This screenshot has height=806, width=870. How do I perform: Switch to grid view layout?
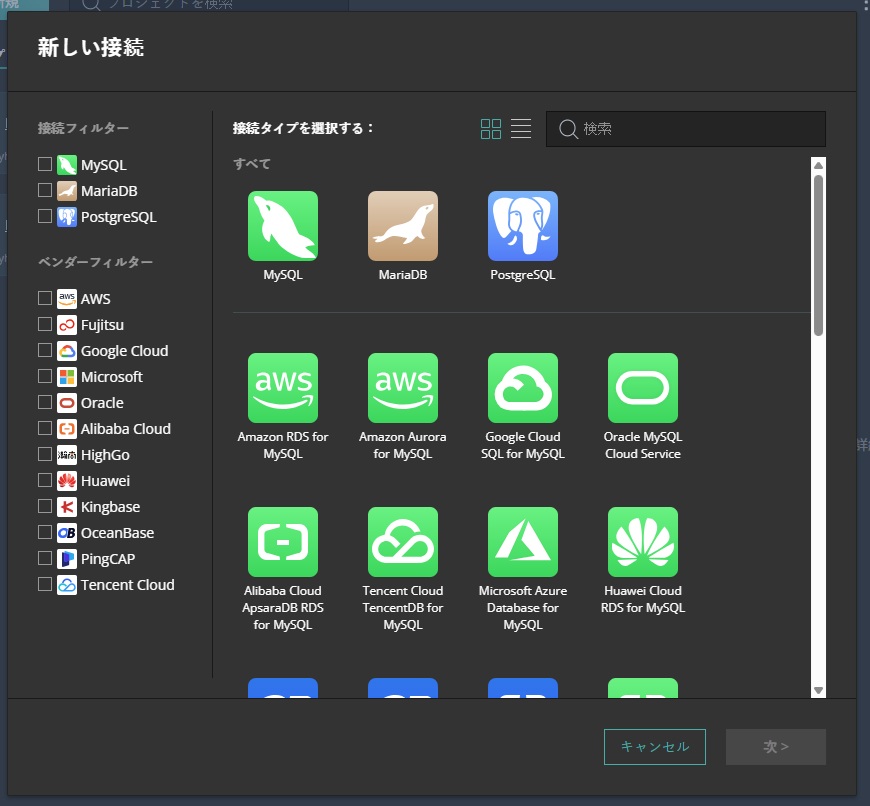tap(491, 129)
